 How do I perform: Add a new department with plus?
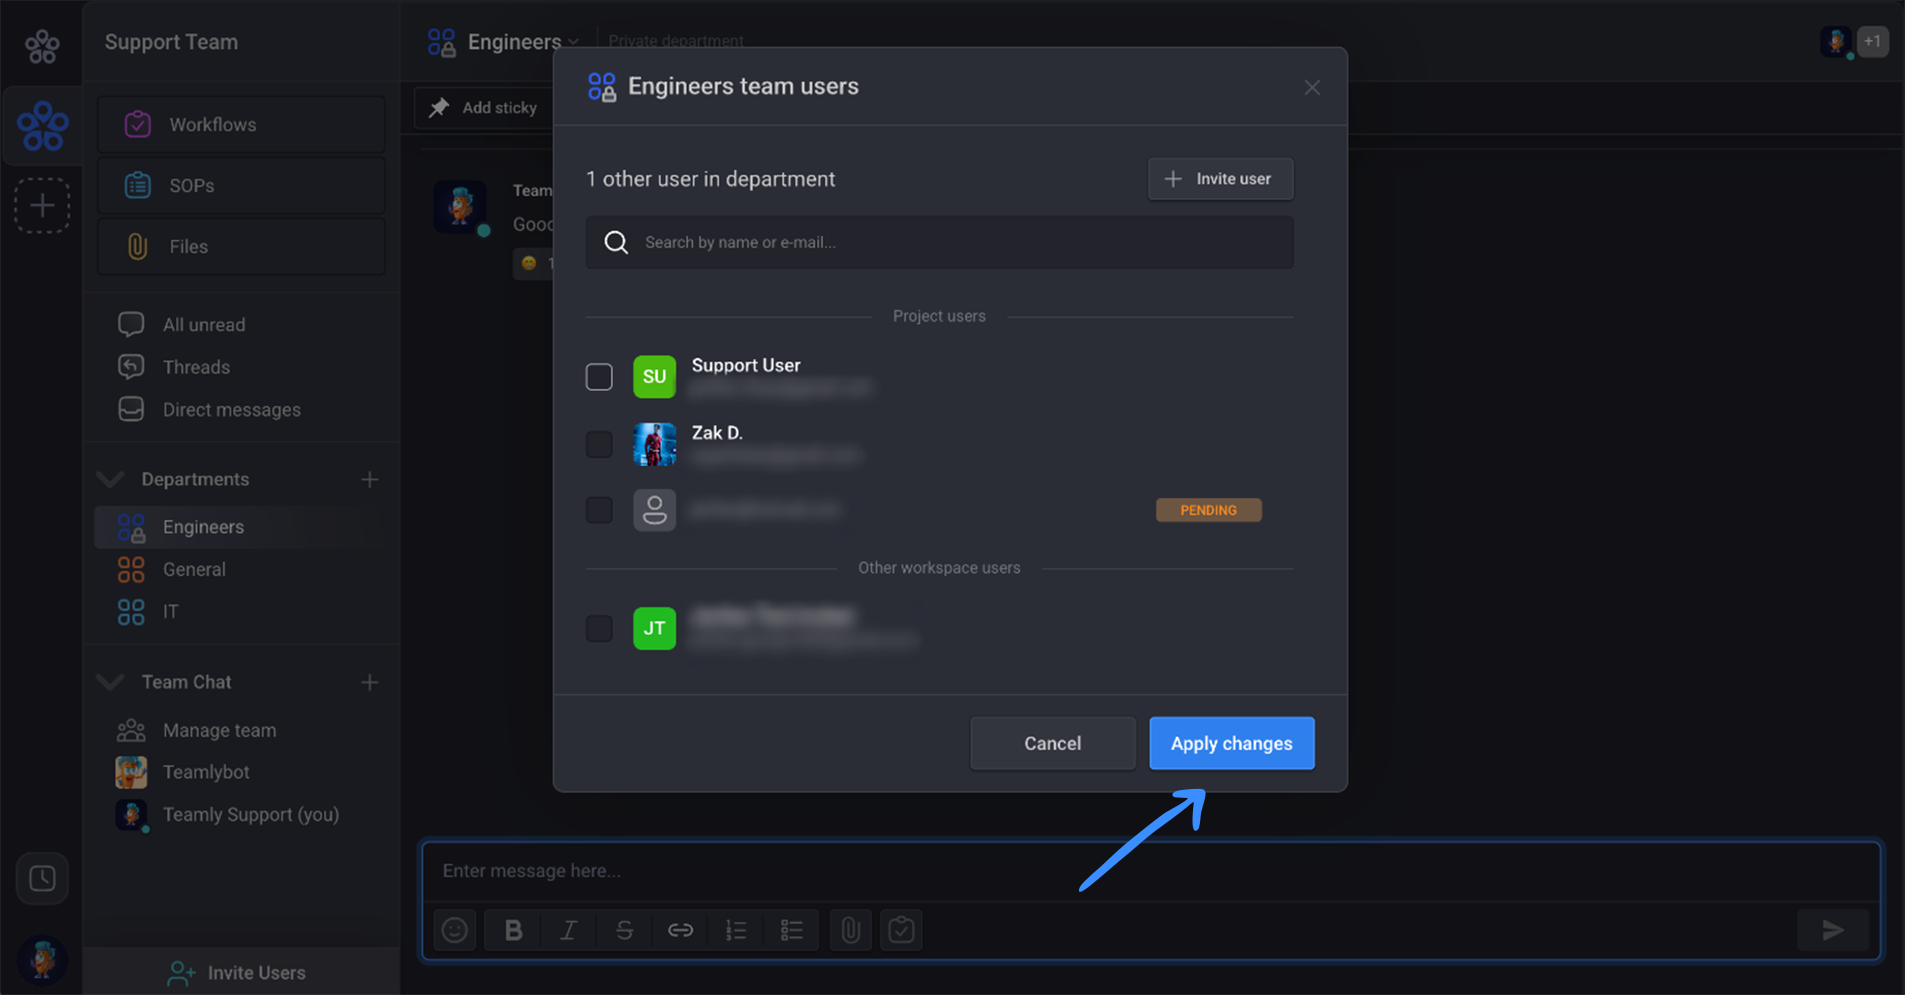tap(370, 480)
